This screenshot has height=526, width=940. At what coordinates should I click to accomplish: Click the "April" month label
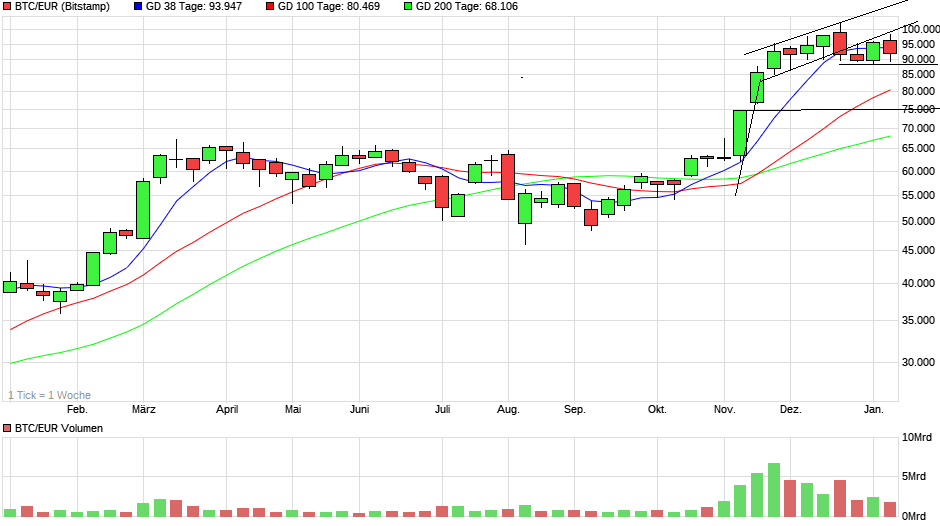227,410
